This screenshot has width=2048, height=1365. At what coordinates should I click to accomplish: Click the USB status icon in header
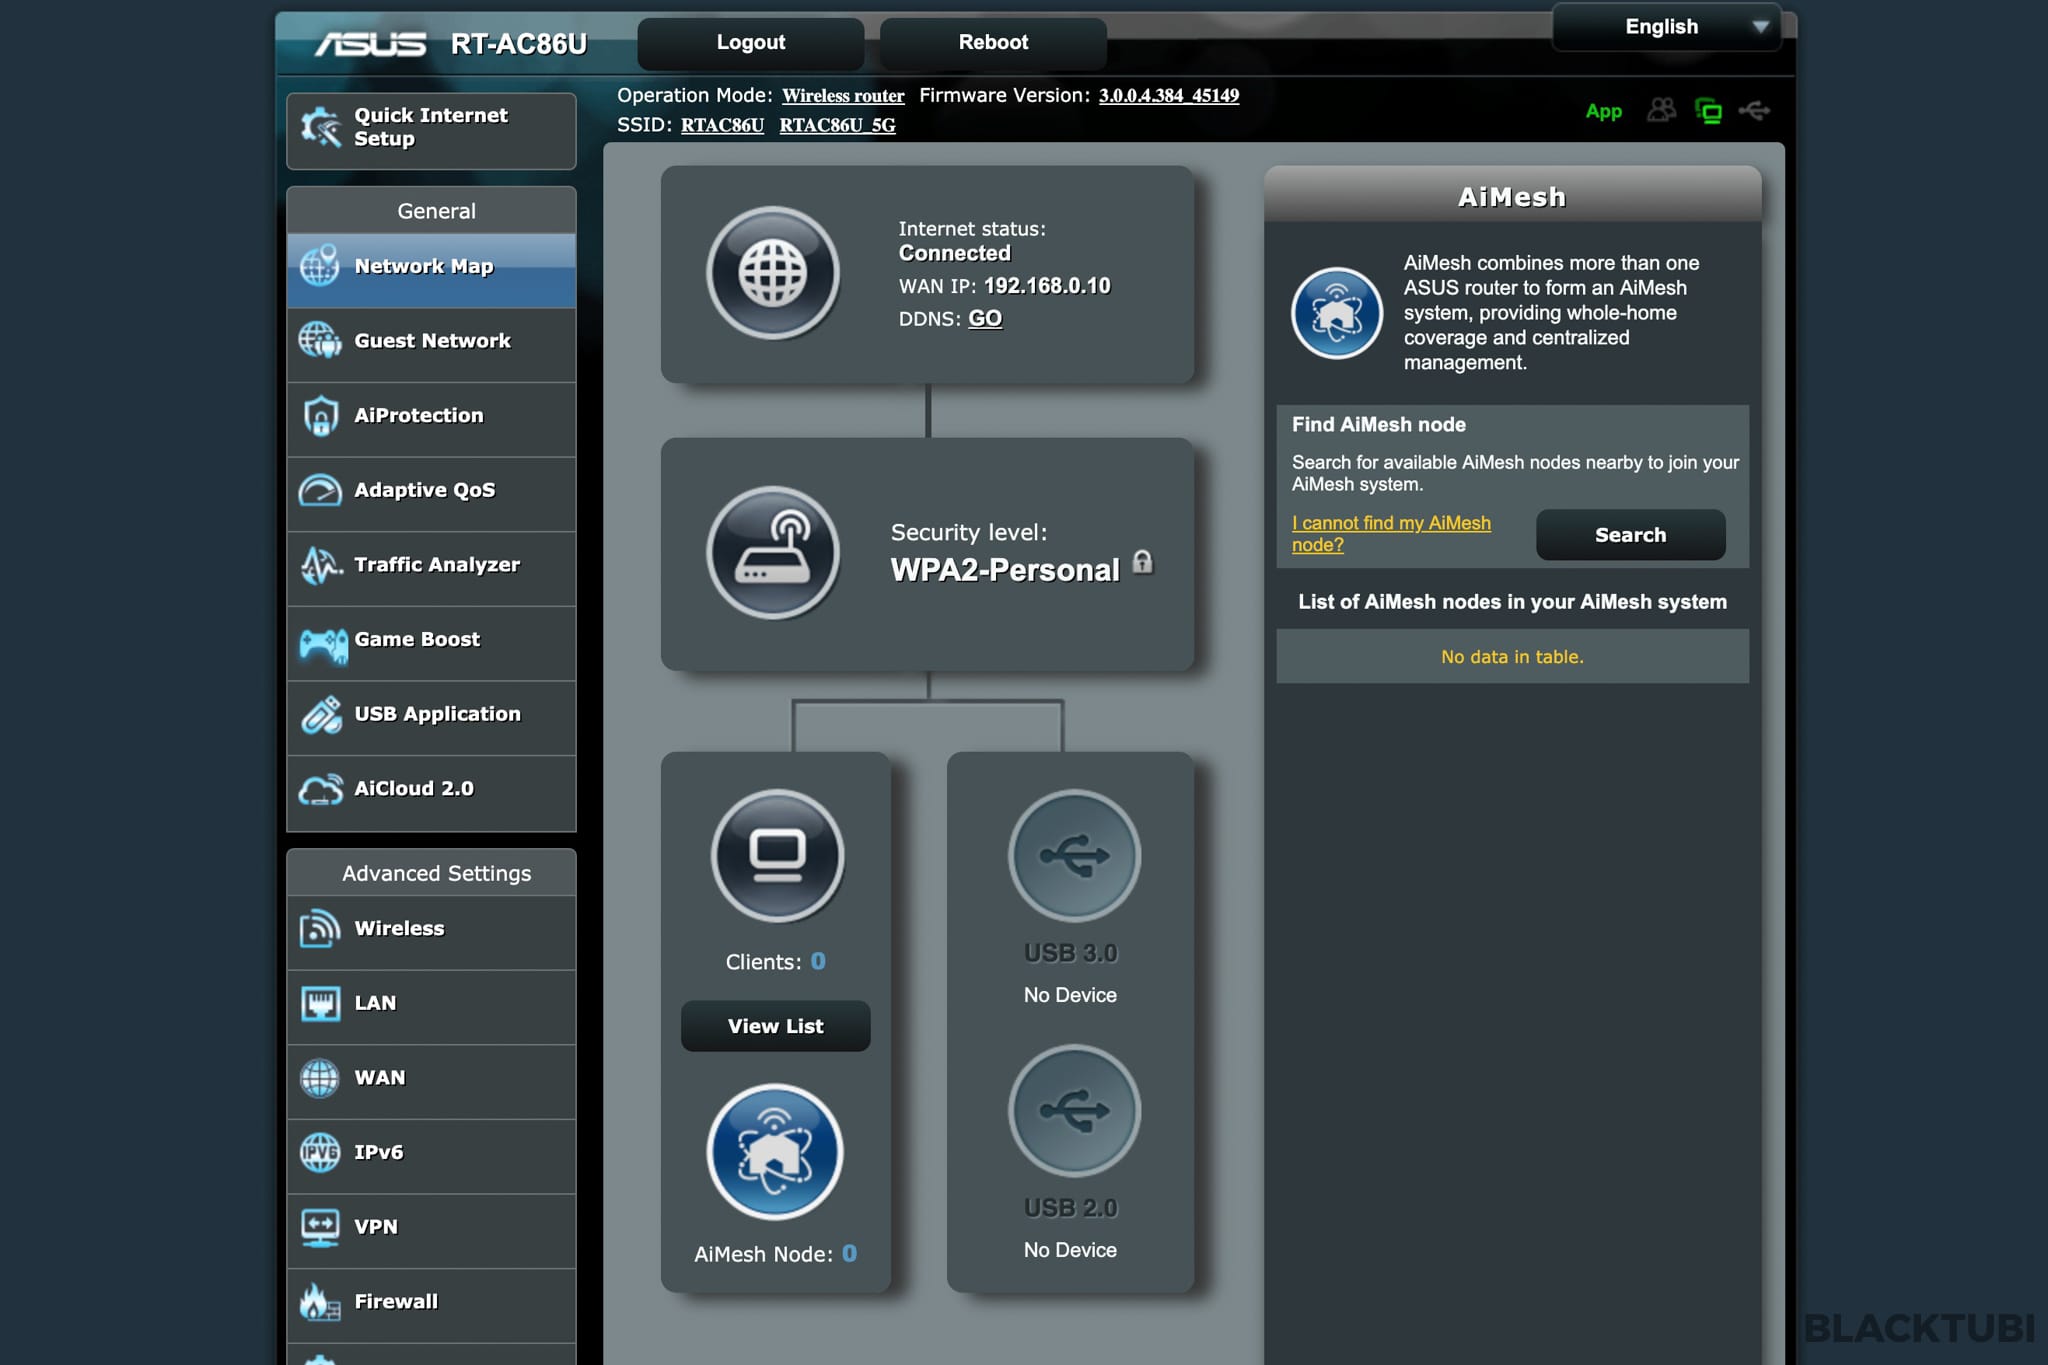coord(1754,111)
